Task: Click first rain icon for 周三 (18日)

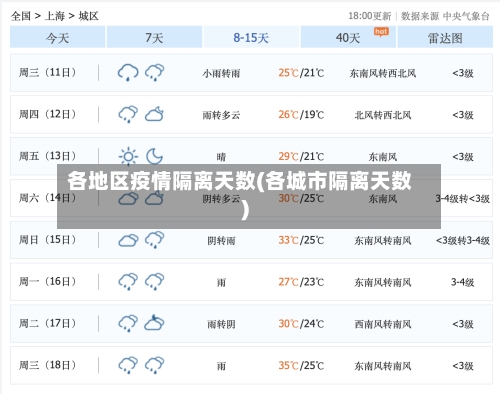Action: (128, 365)
